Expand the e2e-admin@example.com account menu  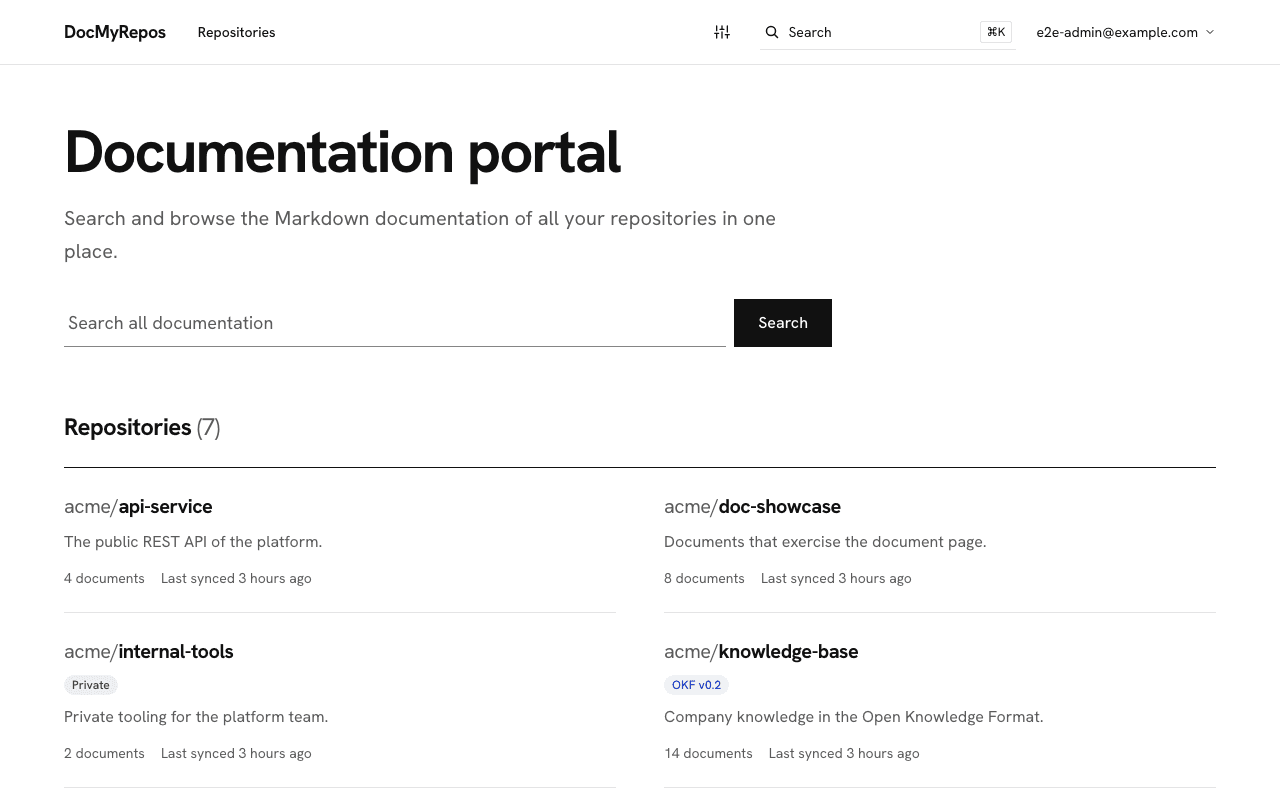tap(1126, 32)
